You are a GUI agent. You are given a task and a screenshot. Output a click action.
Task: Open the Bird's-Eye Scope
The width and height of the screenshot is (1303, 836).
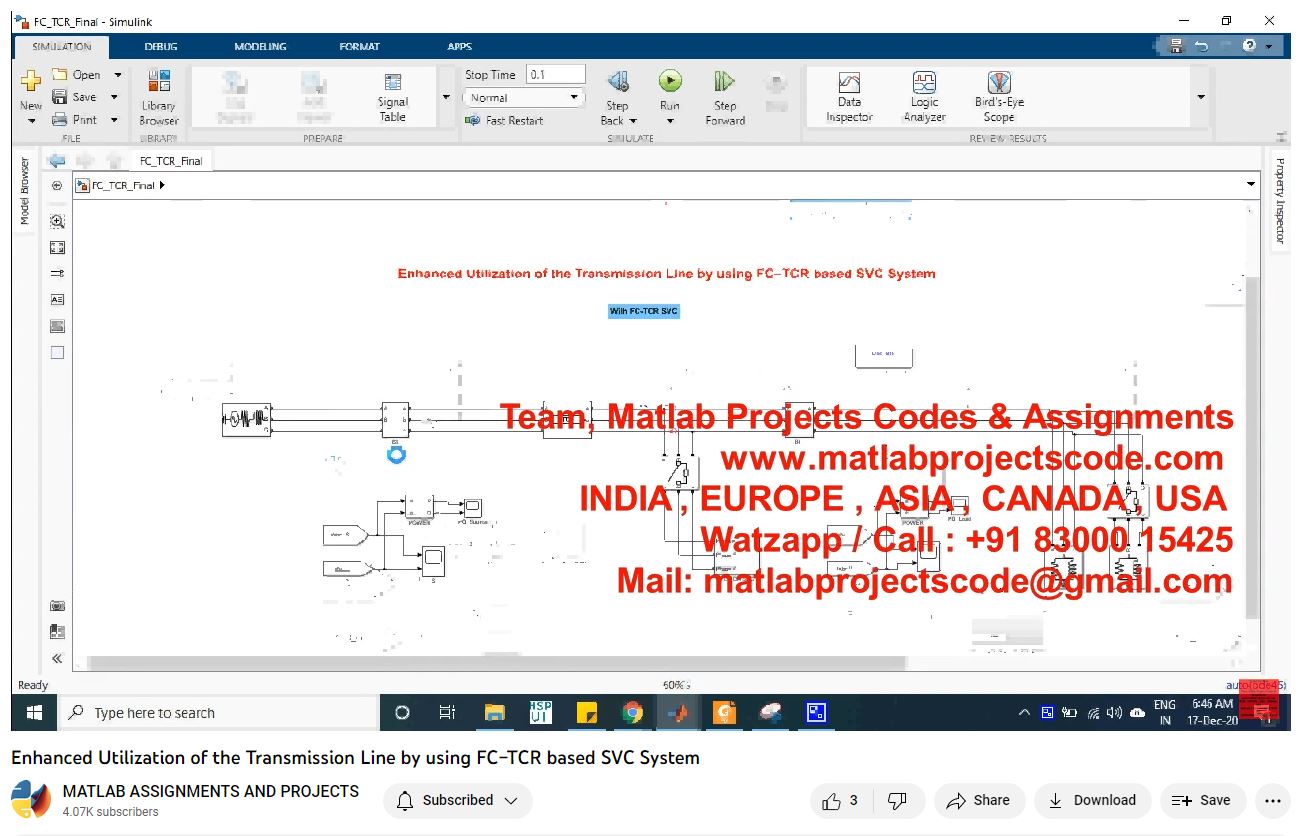click(x=999, y=97)
